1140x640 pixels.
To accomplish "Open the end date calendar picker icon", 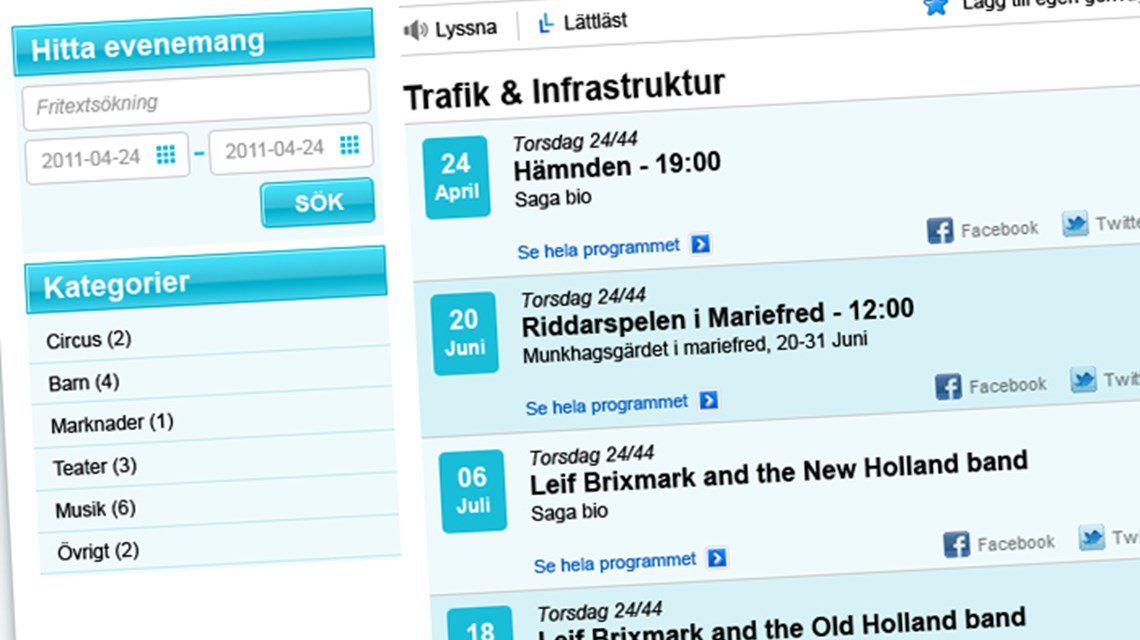I will pyautogui.click(x=349, y=145).
